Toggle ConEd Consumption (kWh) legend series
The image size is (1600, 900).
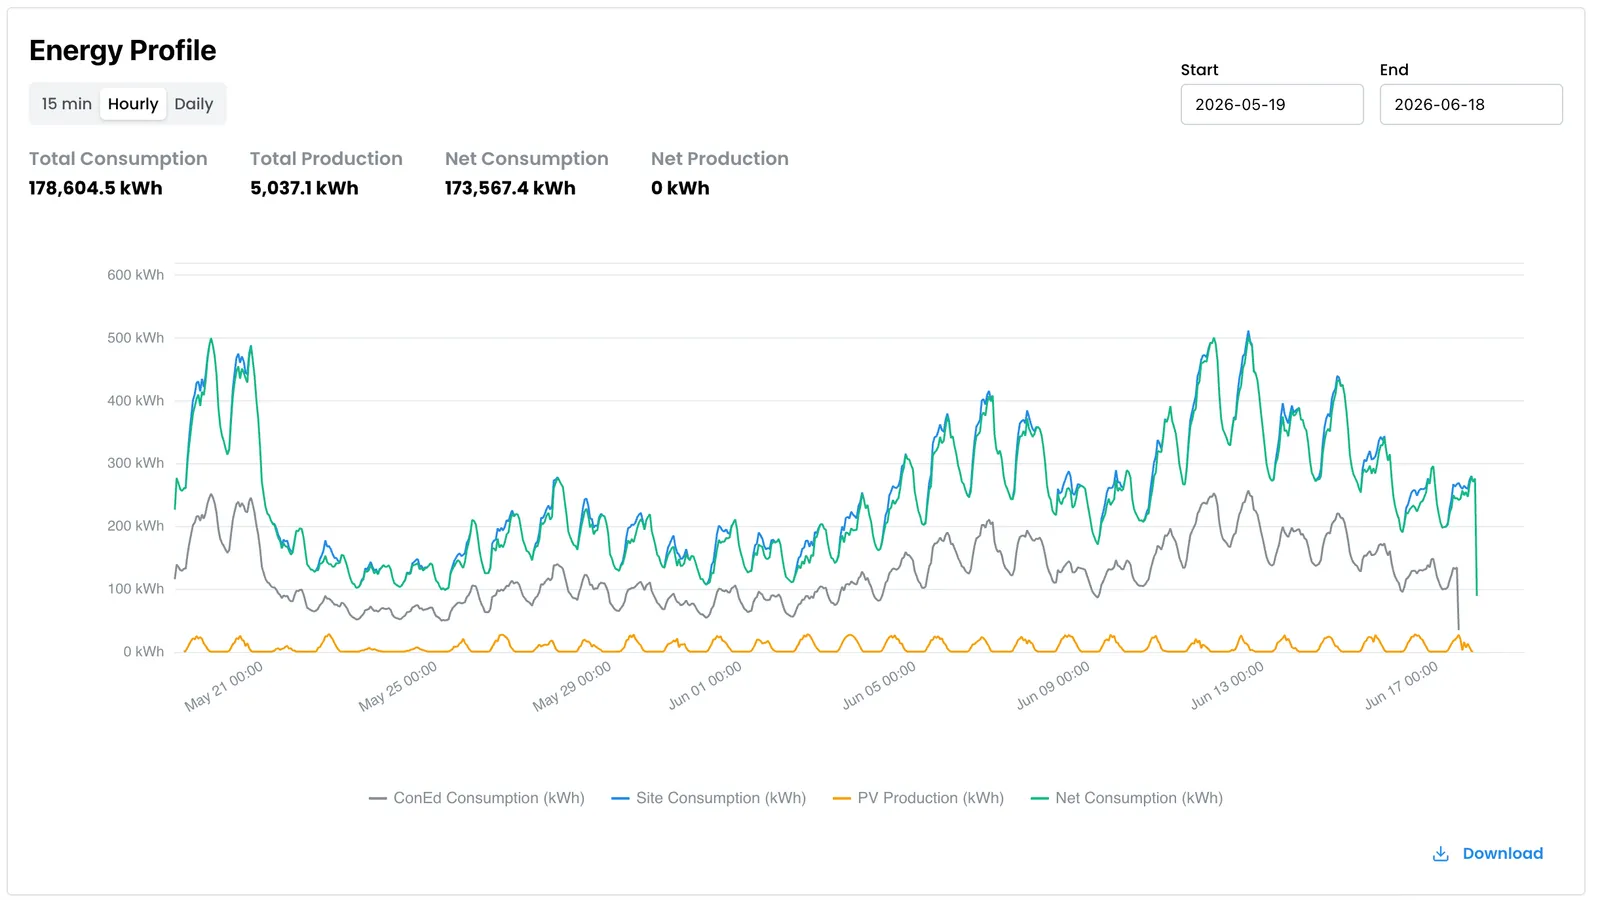pos(477,798)
